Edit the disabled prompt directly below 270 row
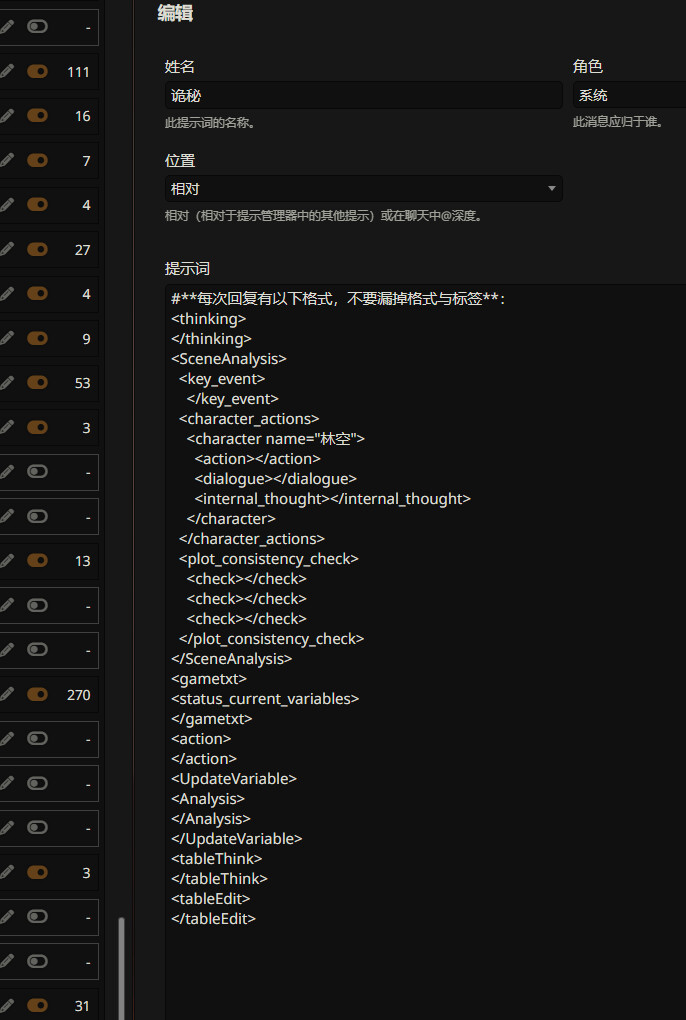 (x=7, y=739)
